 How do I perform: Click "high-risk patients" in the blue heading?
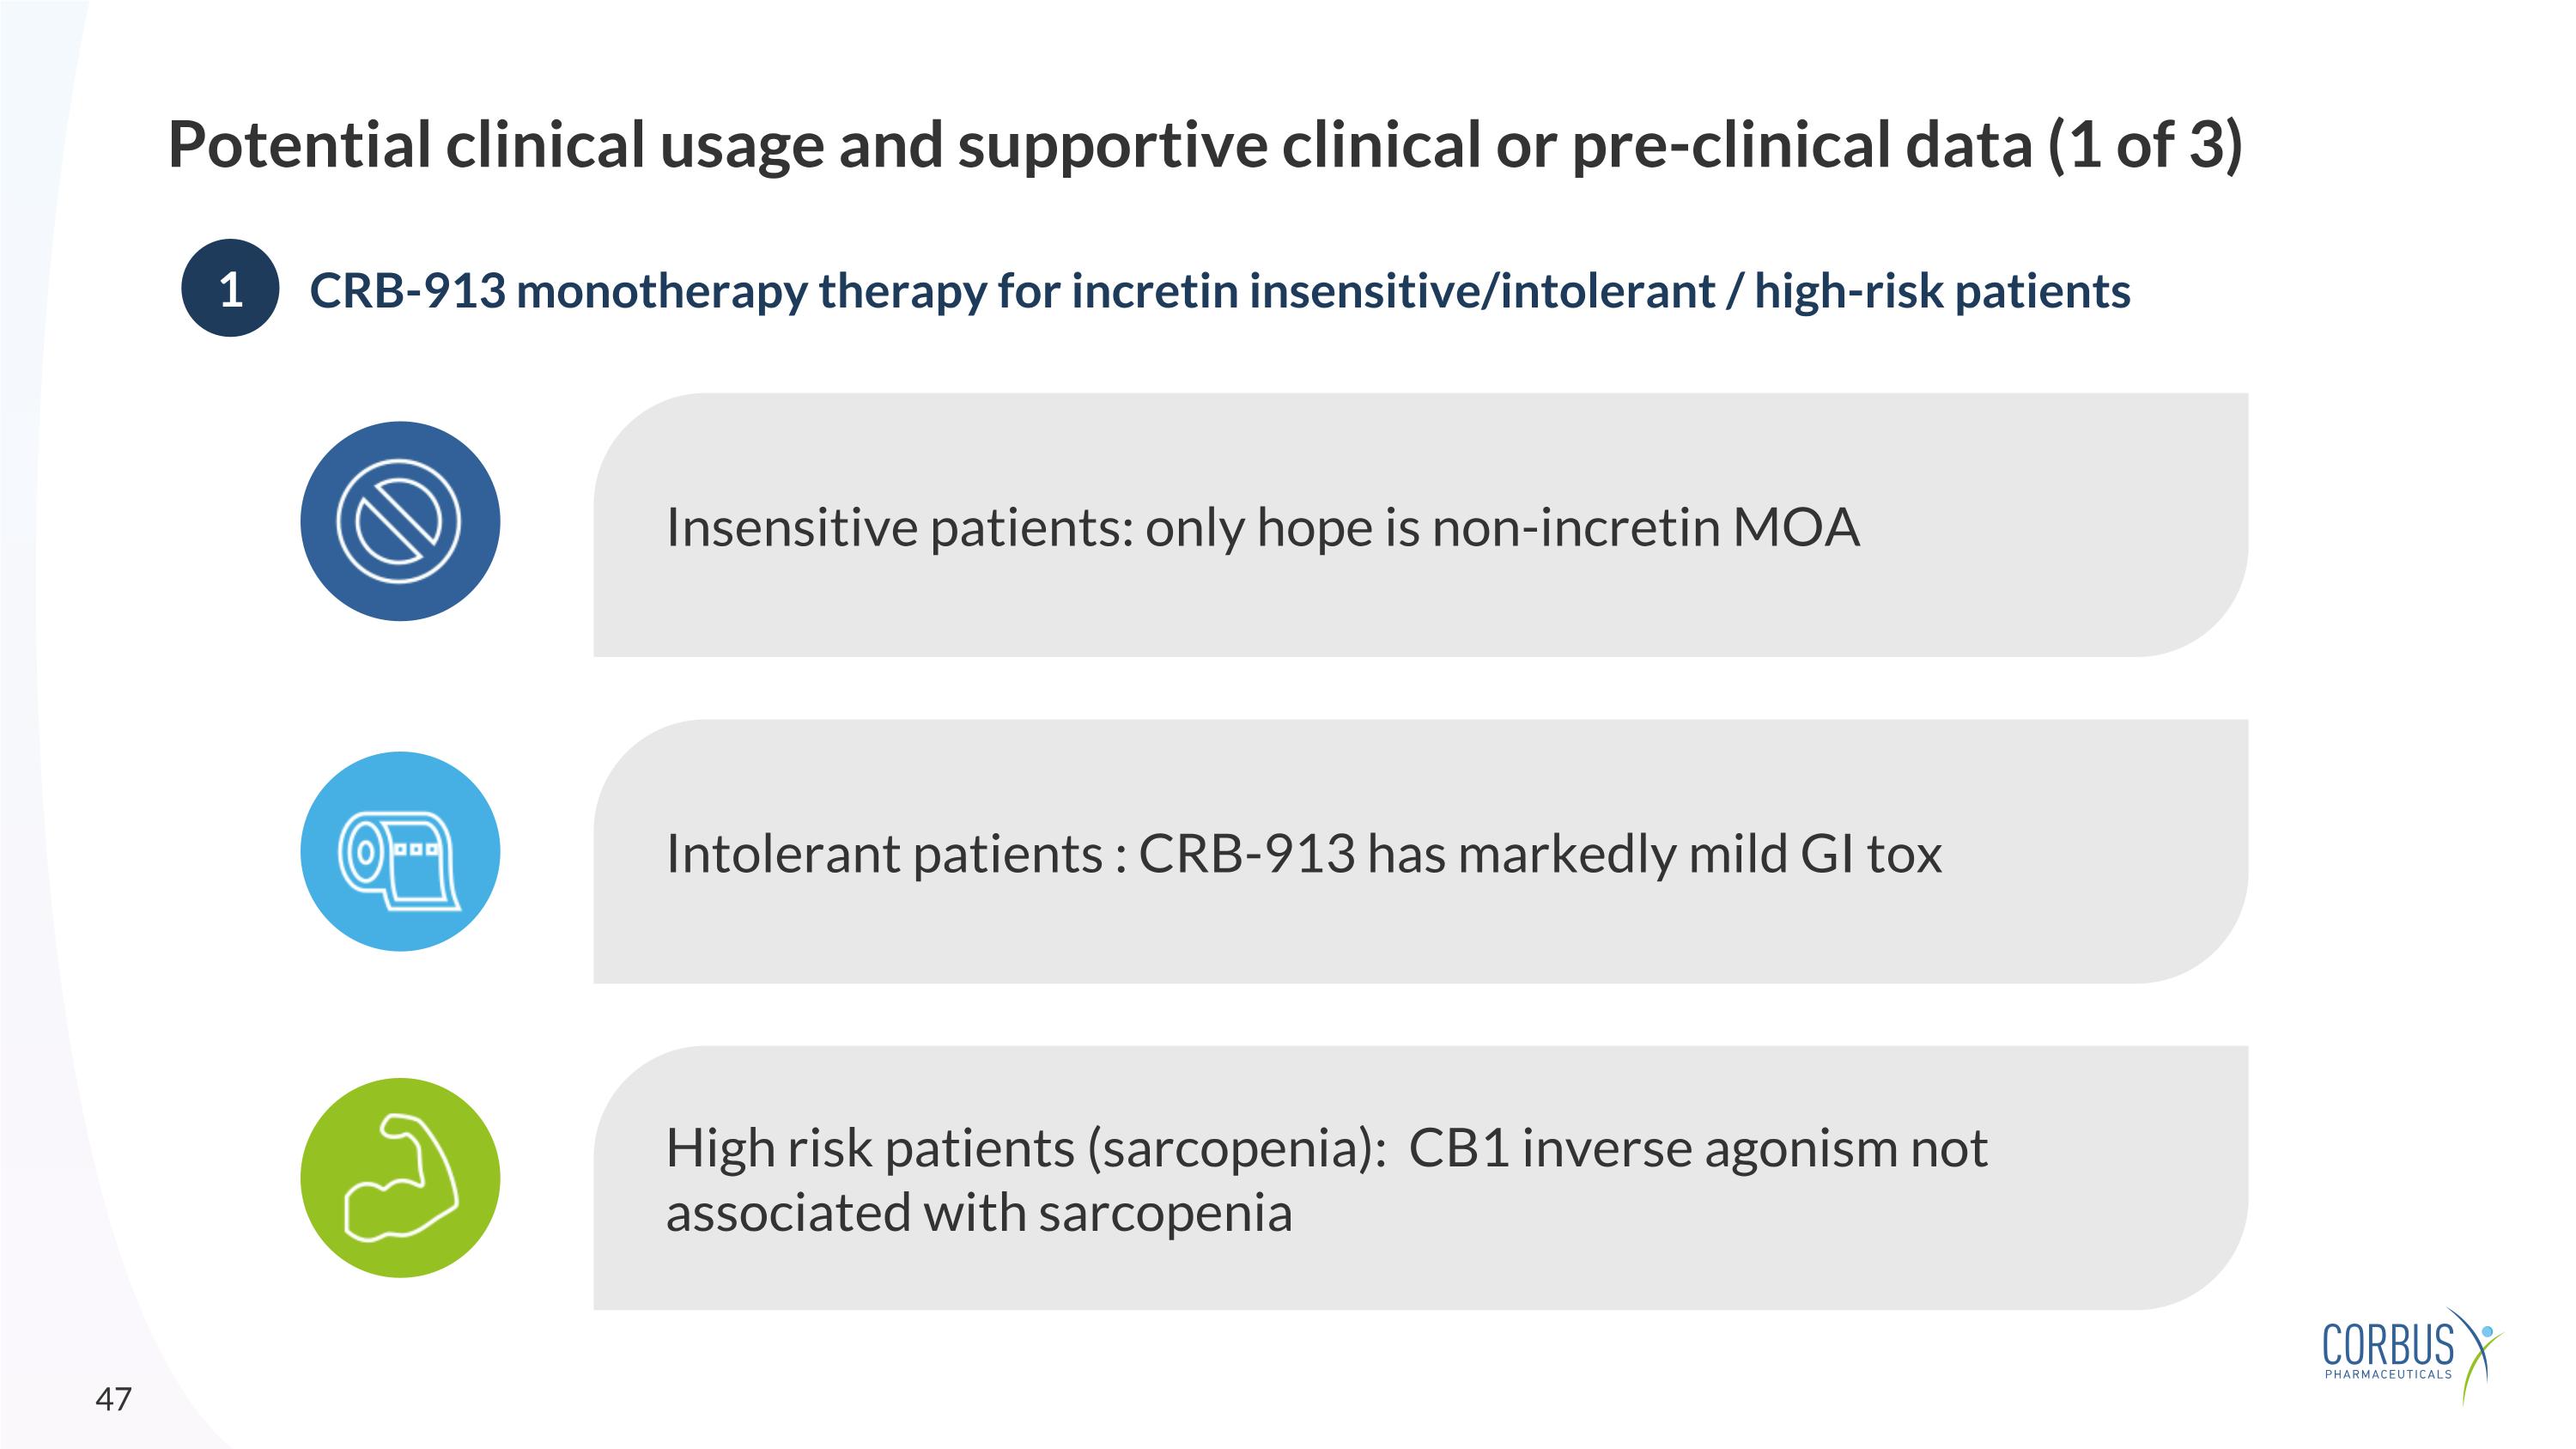[x=1941, y=292]
